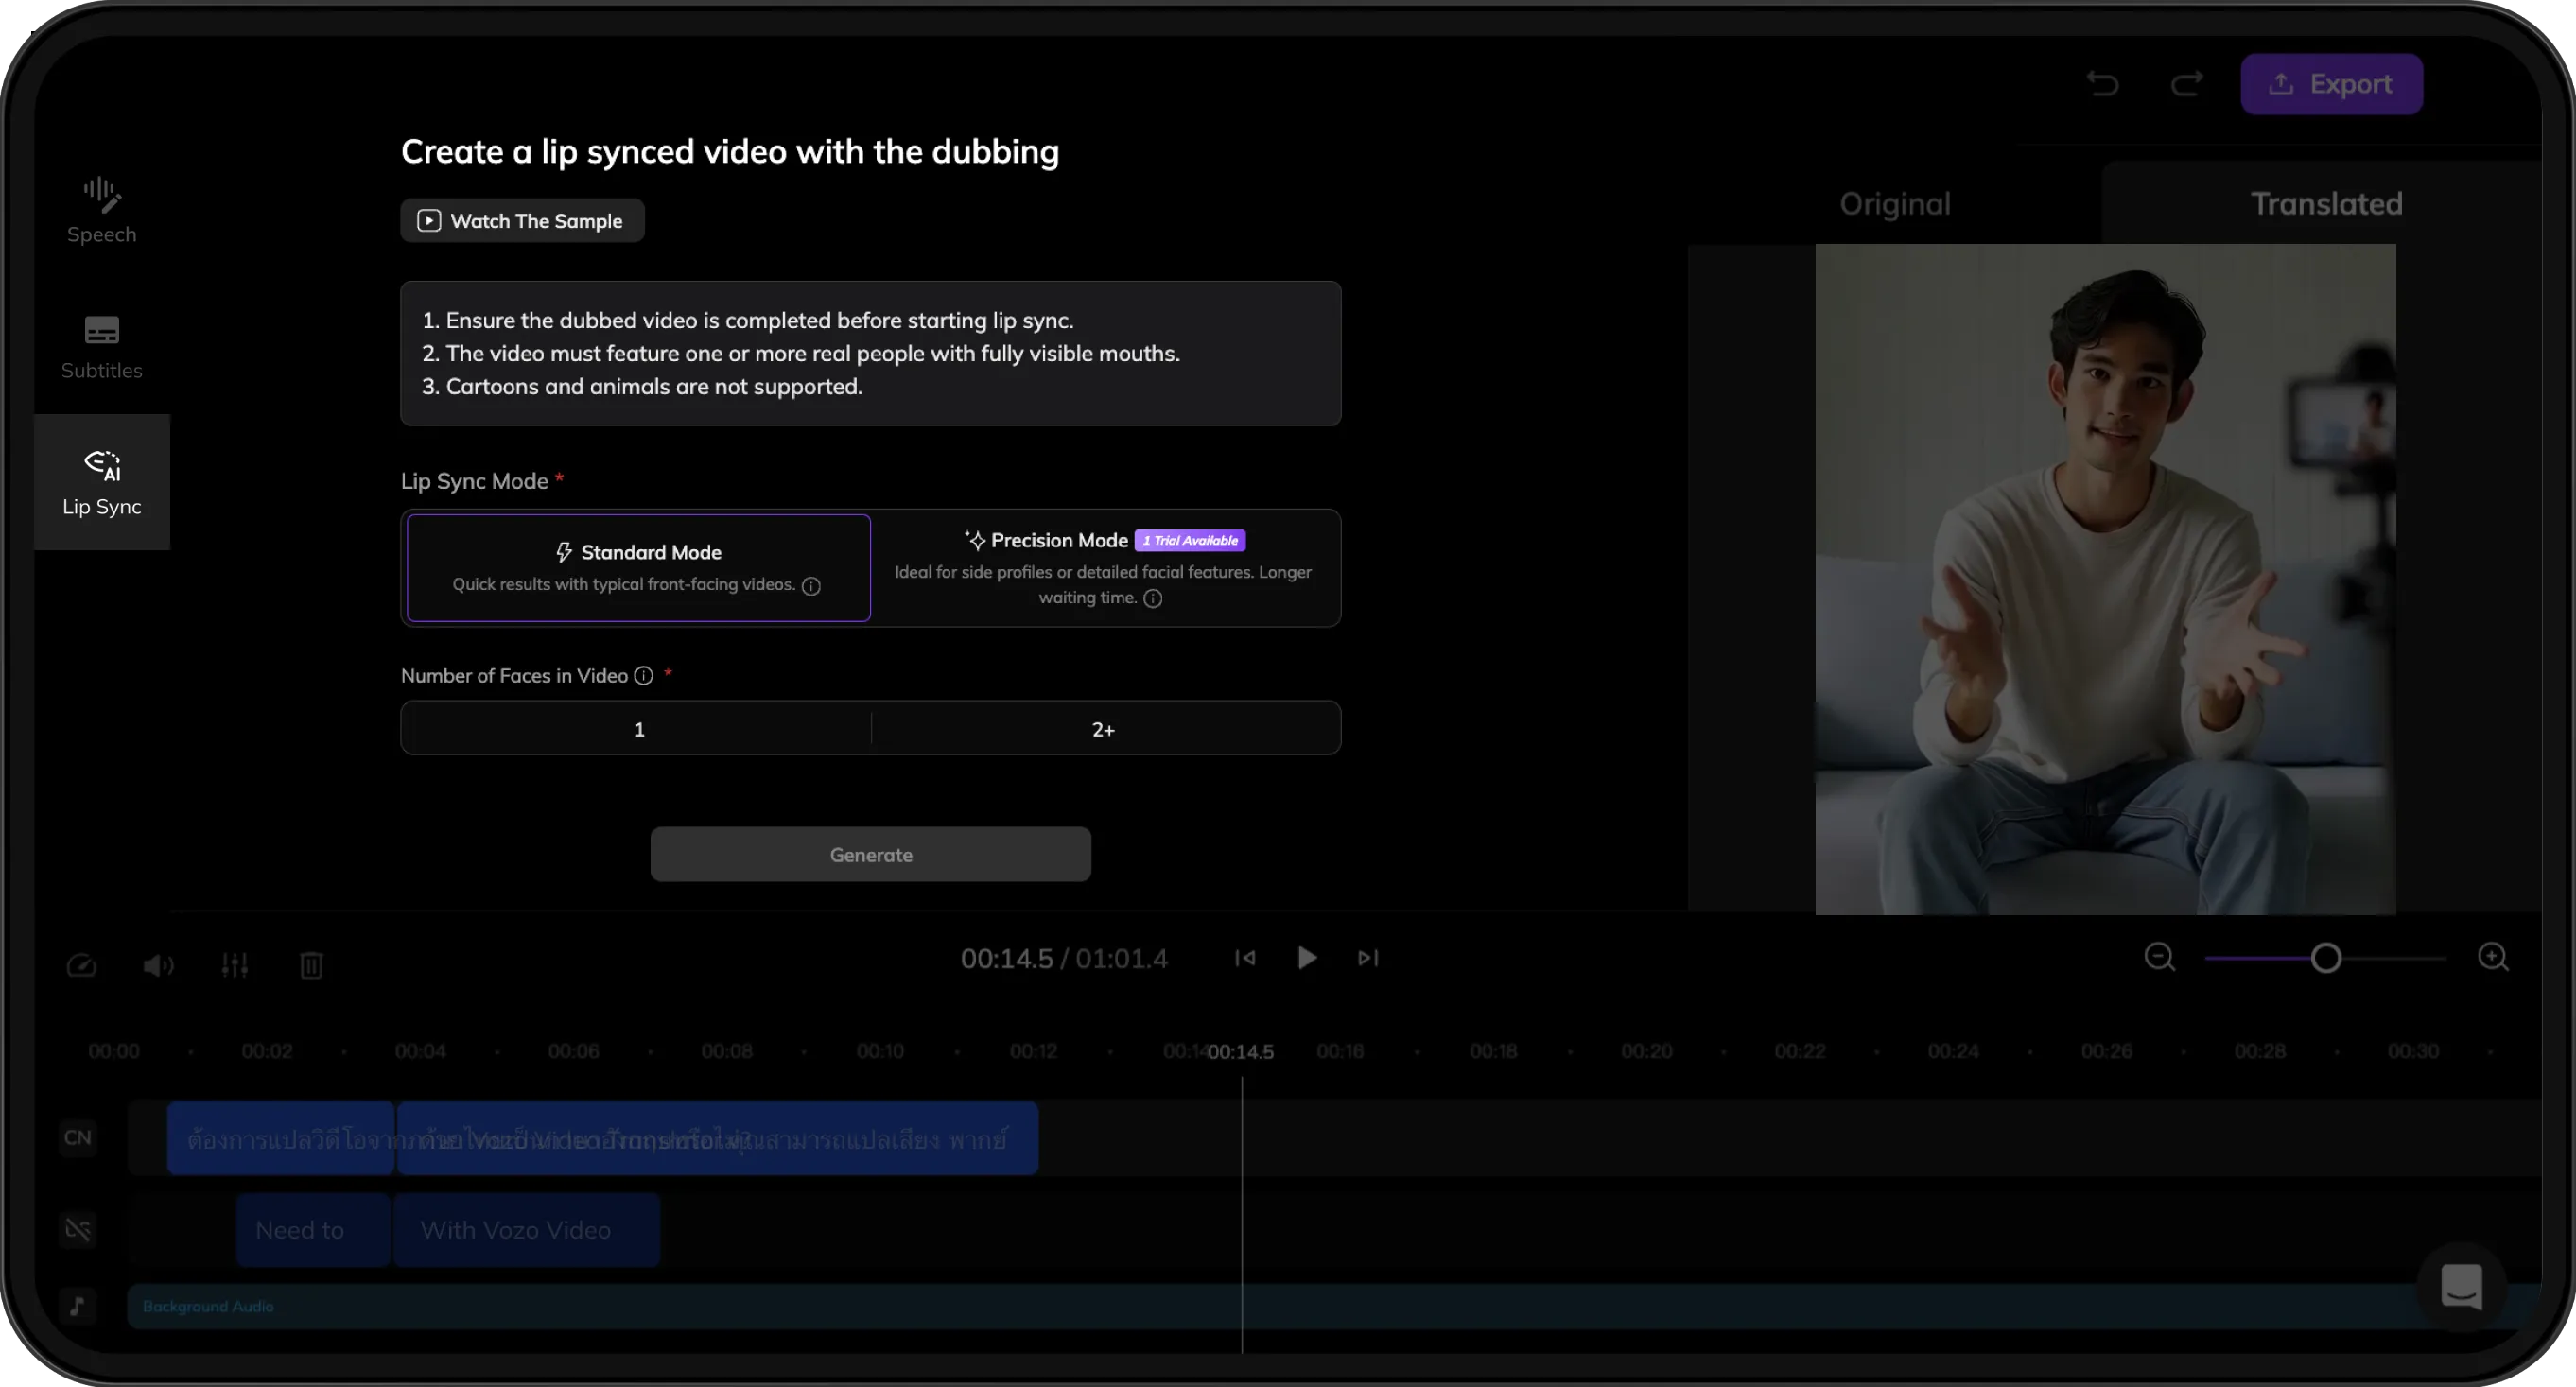Click info icon beside Number of Faces
Screen dimensions: 2576x1387
click(x=644, y=676)
